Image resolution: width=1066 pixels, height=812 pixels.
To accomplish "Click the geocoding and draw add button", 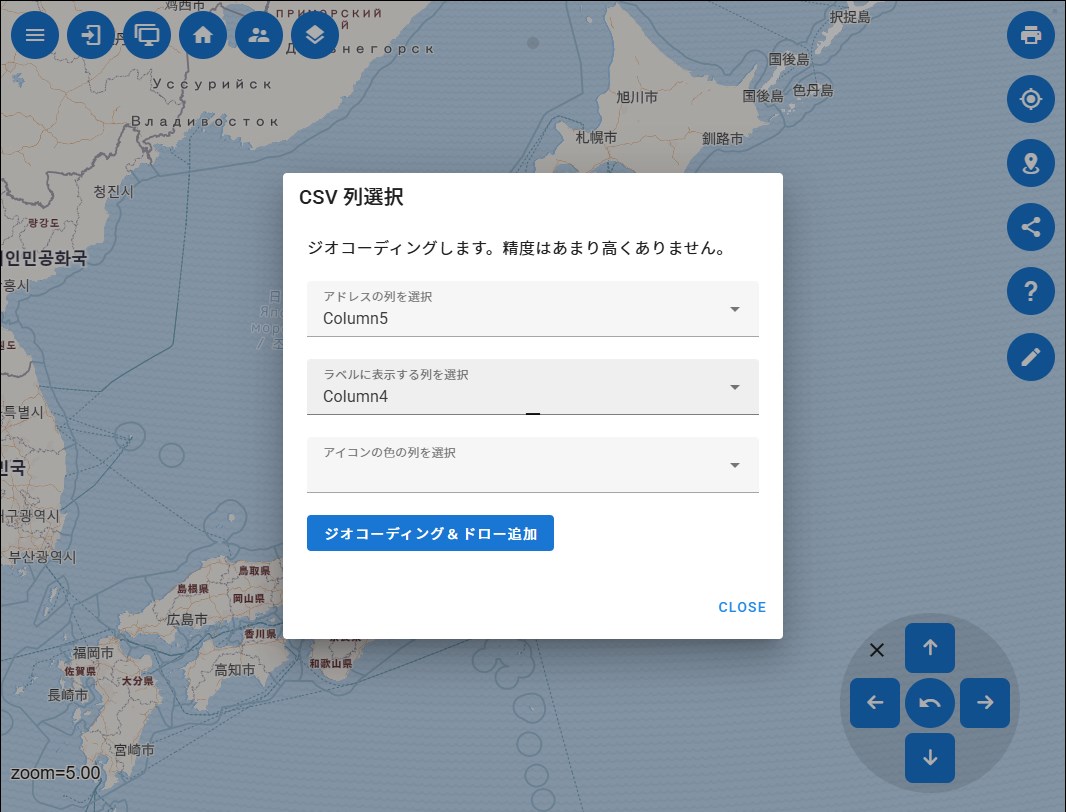I will [430, 534].
